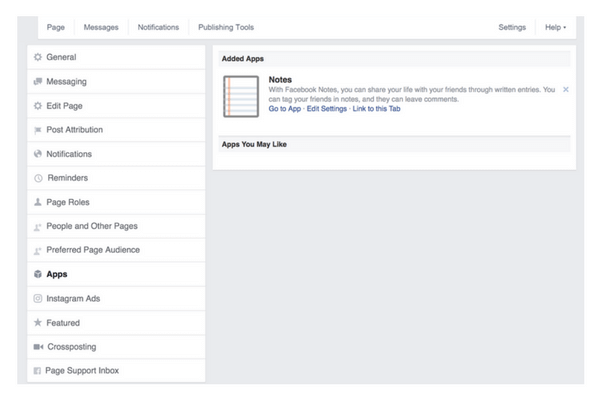Select the Apps sidebar entry
This screenshot has width=600, height=400.
[x=116, y=274]
